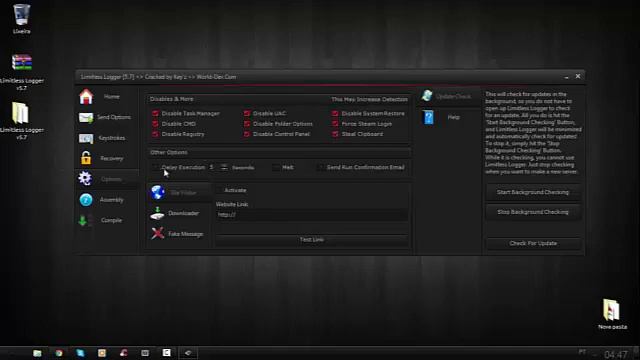Open the Downloader drive icon

[x=158, y=213]
